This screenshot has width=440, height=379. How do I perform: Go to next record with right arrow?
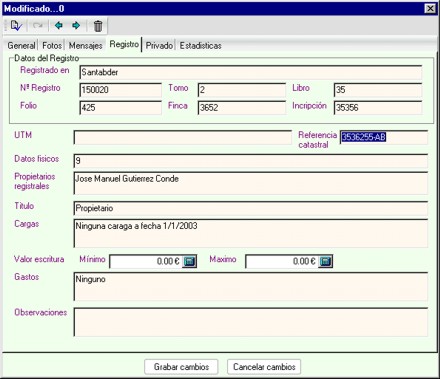76,25
